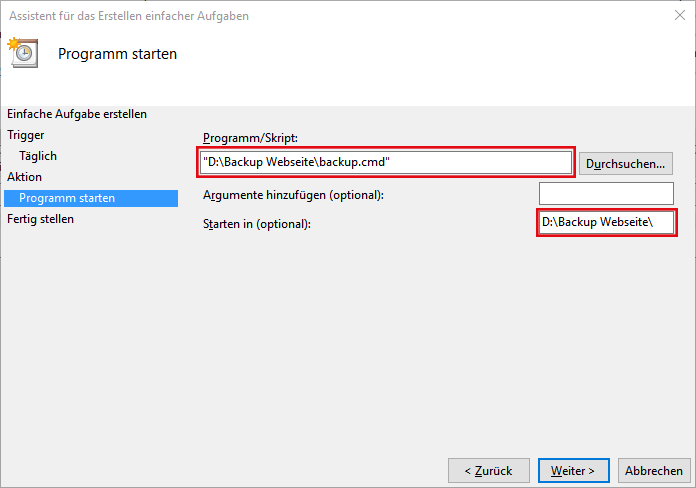Click the 'Argumente hinzufügen (optional):' label
Image resolution: width=696 pixels, height=488 pixels.
293,194
